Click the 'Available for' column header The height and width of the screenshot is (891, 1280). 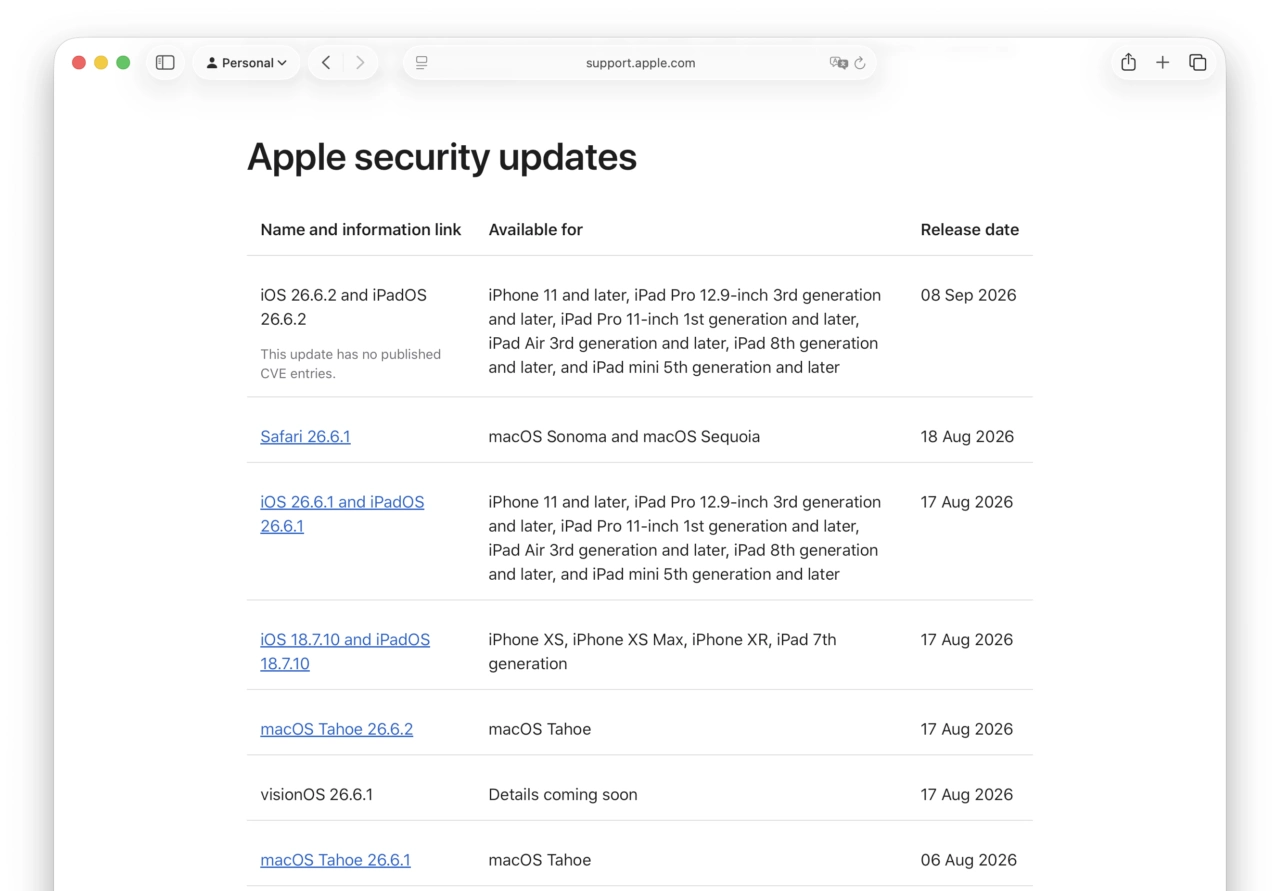point(535,229)
